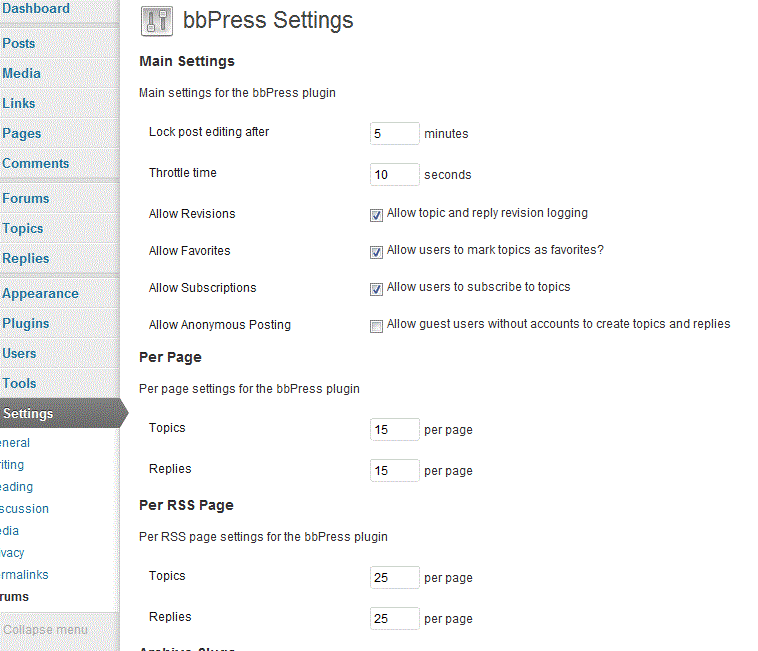Click the Settings menu header
Screen dimensions: 758x651
click(x=29, y=414)
